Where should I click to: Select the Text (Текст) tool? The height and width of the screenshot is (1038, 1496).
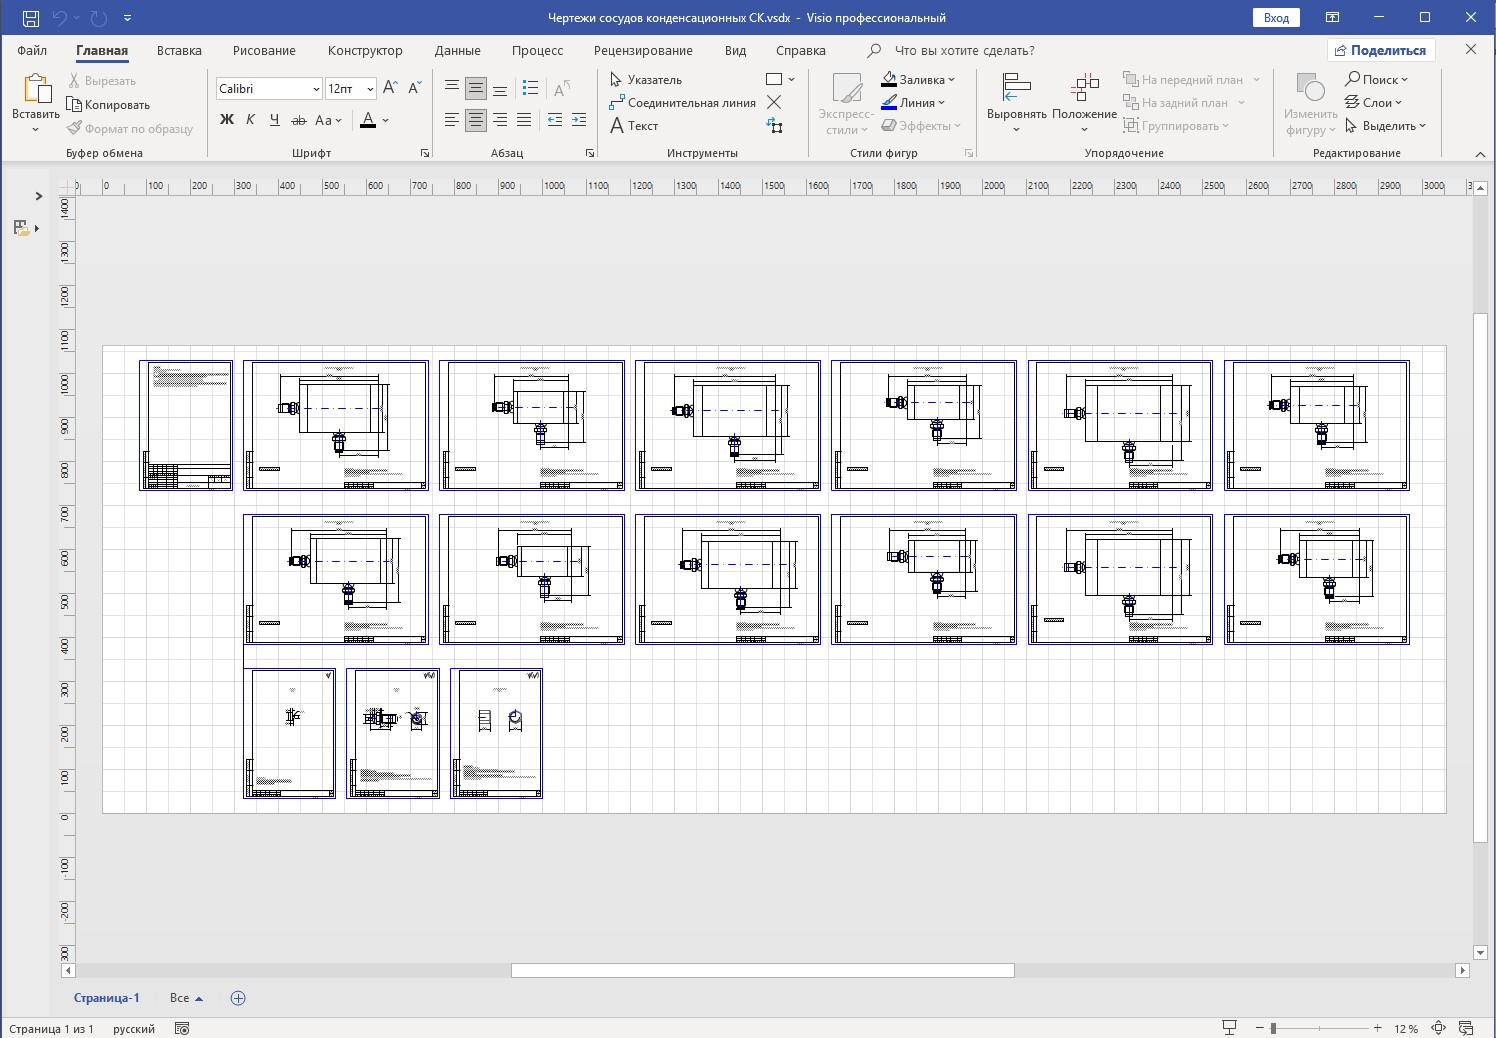pos(634,126)
